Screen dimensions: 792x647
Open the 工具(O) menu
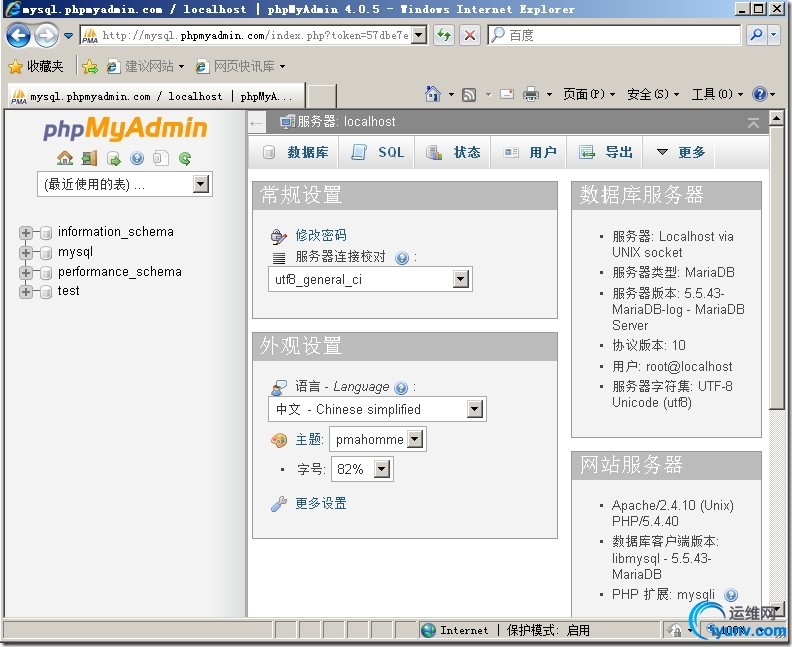point(717,94)
